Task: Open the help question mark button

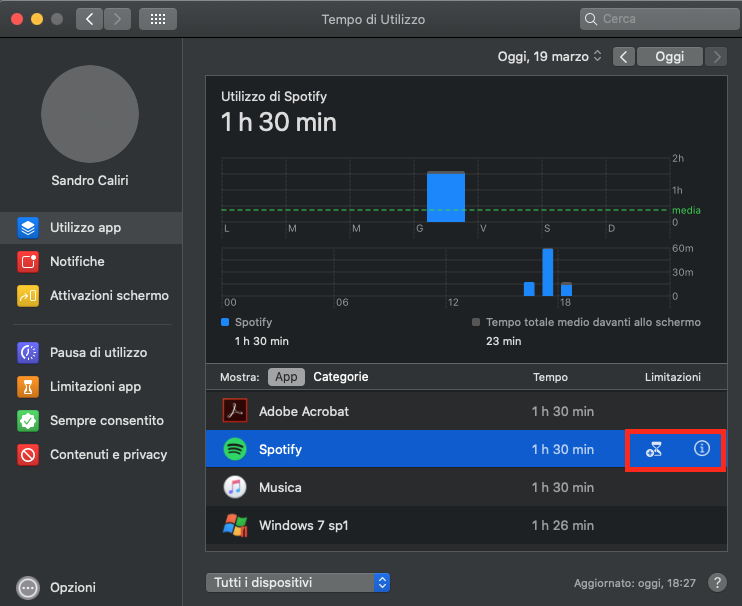Action: click(717, 582)
